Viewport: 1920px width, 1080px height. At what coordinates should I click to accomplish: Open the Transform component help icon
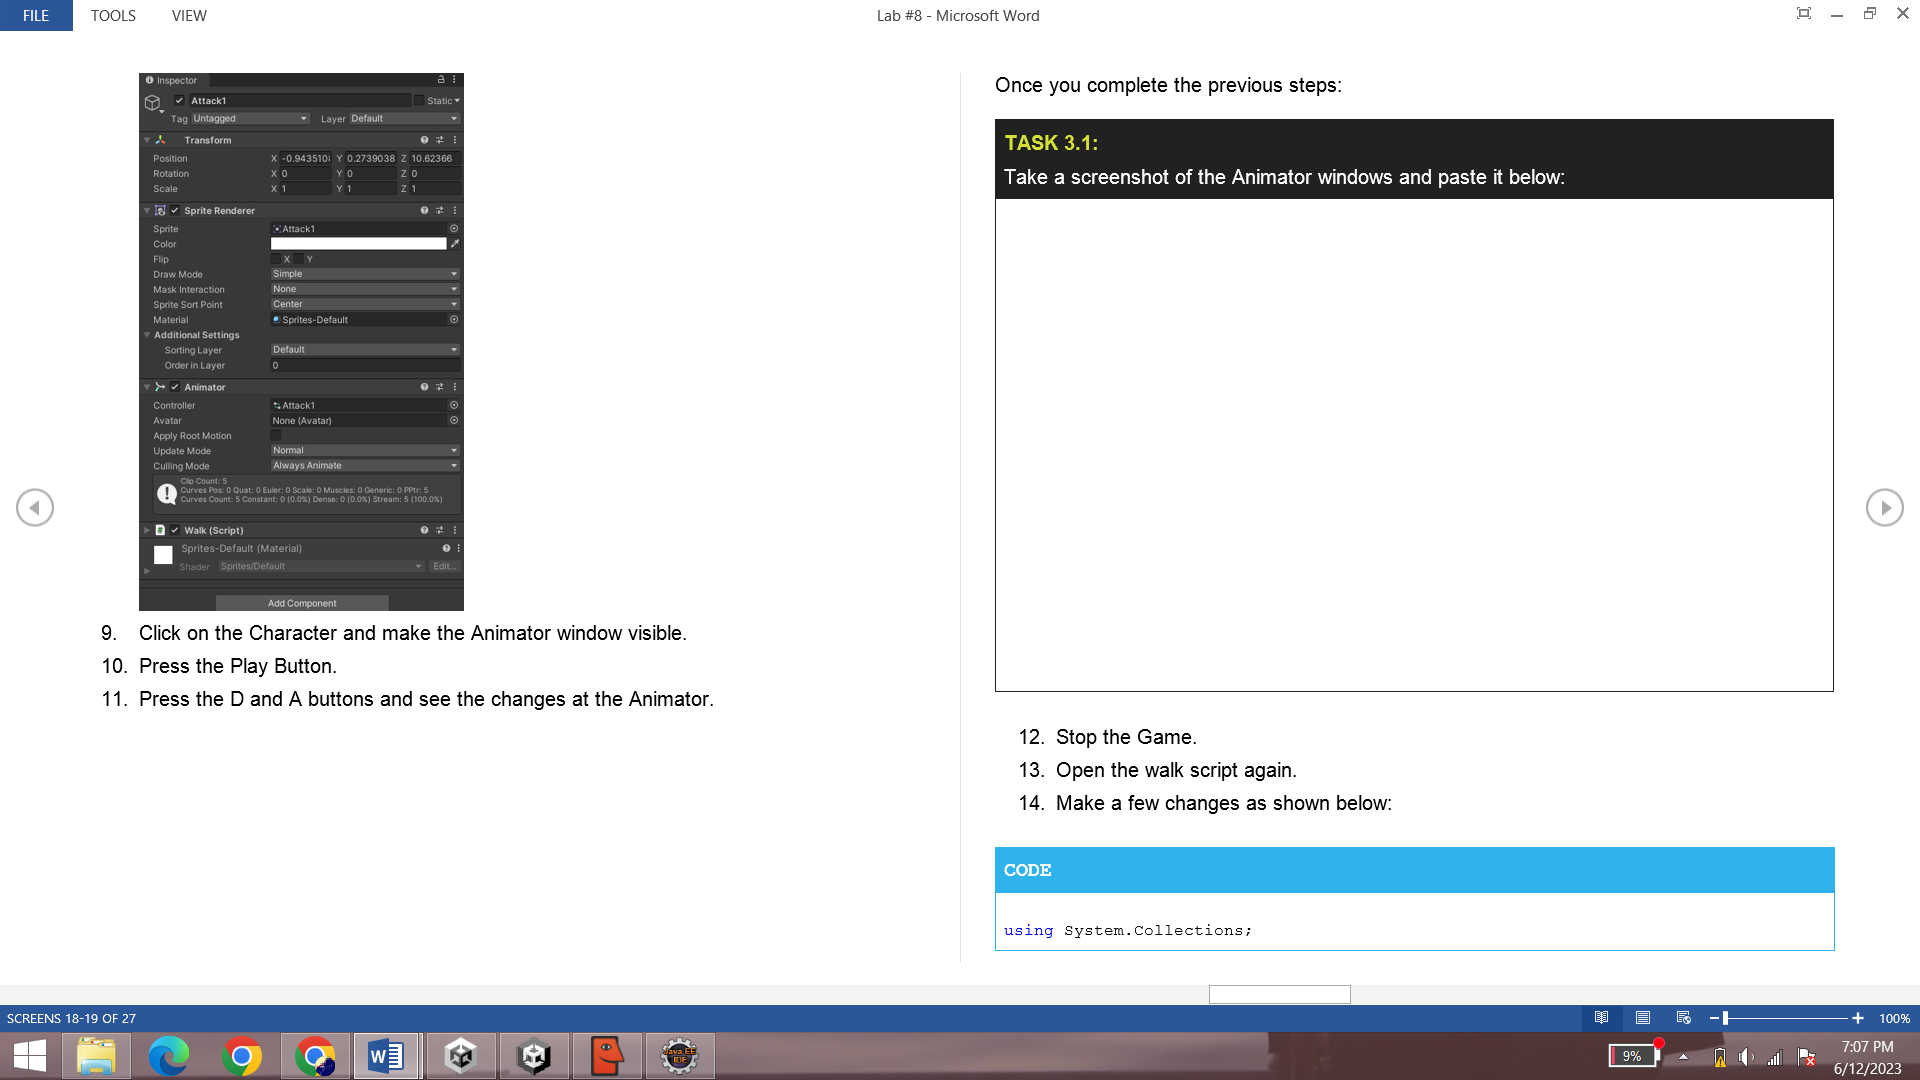pyautogui.click(x=424, y=140)
